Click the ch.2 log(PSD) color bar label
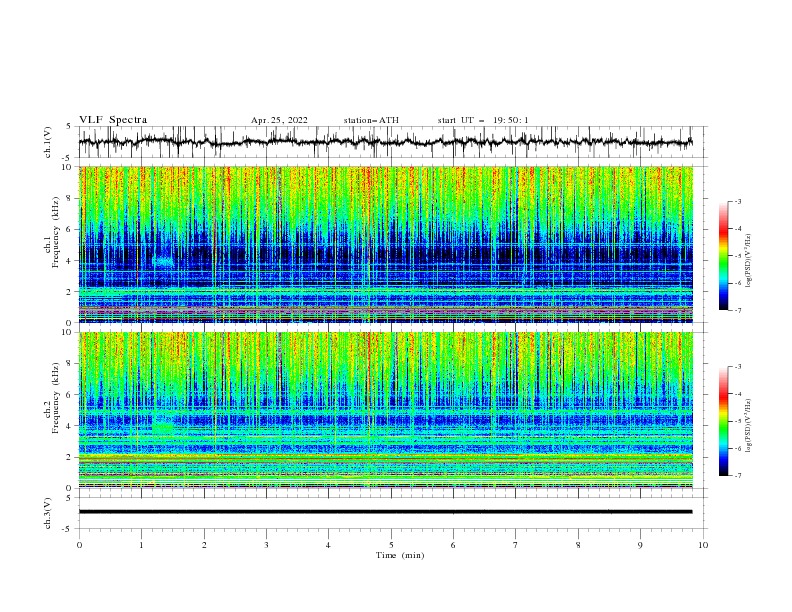792x612 pixels. tap(749, 426)
